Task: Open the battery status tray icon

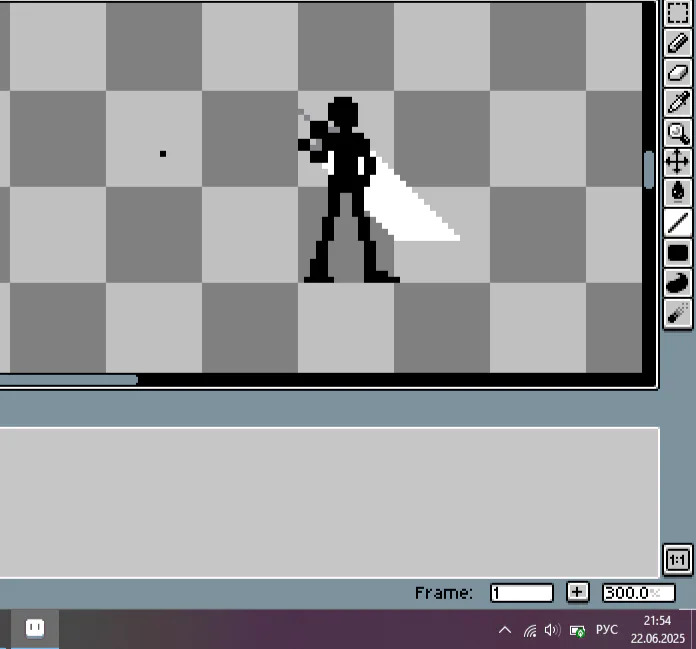Action: (577, 630)
